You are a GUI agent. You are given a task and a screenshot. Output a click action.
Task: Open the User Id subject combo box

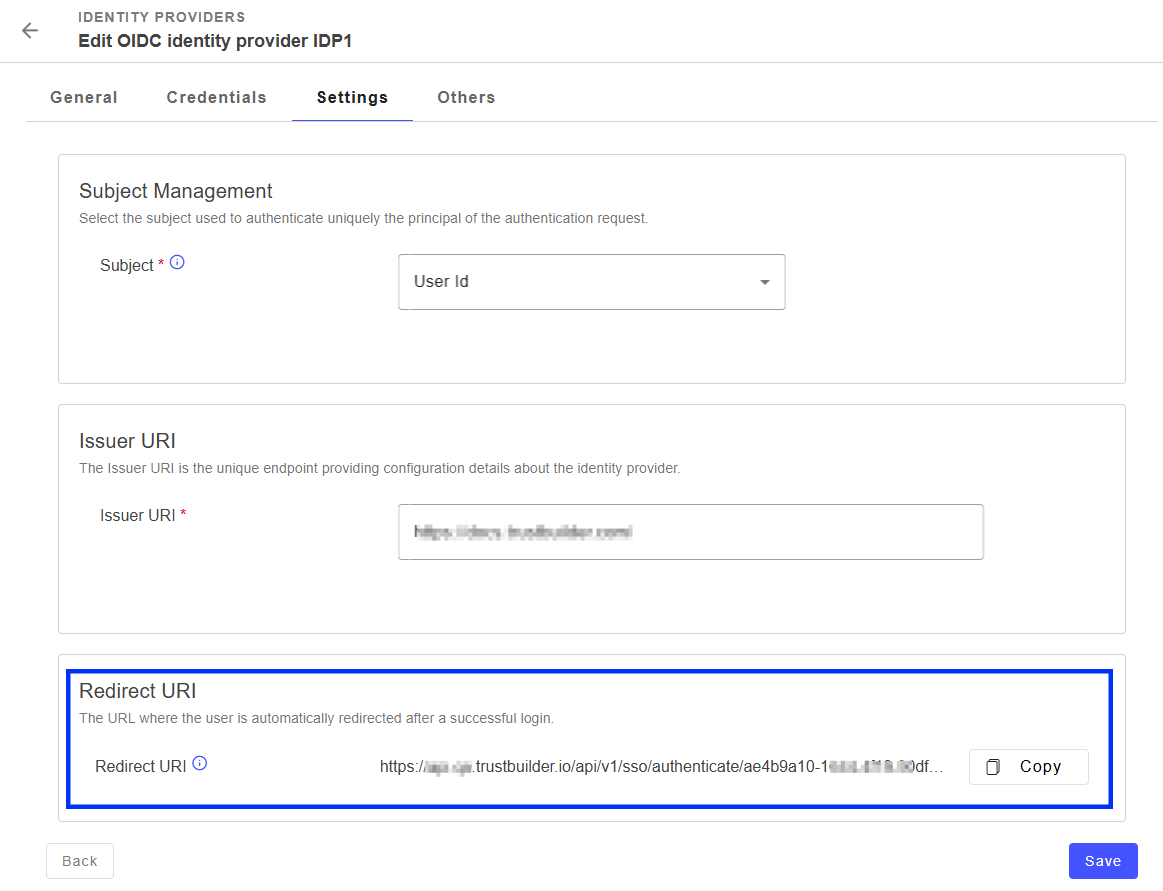(580, 282)
